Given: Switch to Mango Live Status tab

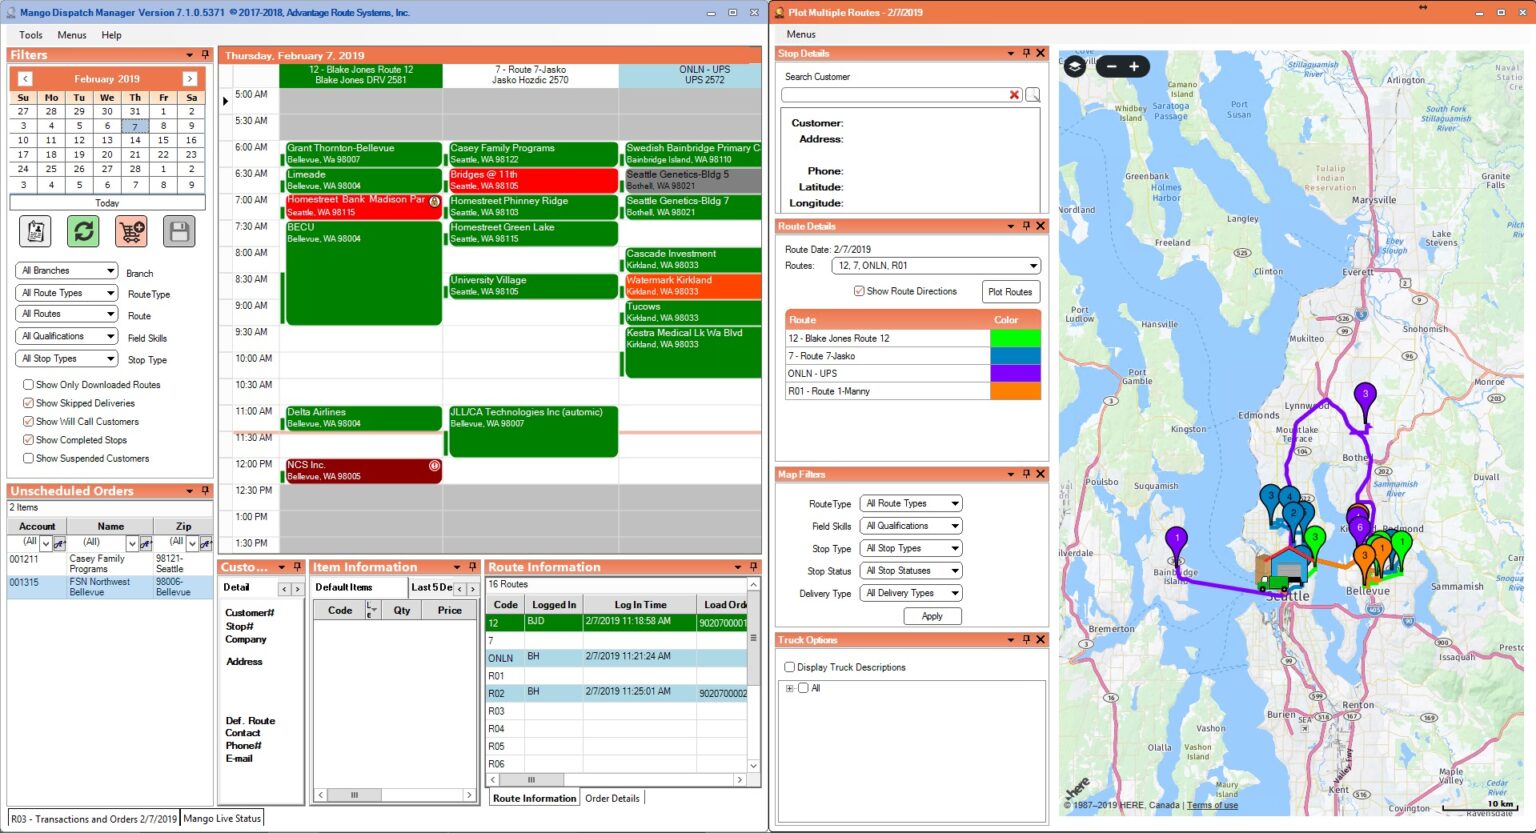Looking at the screenshot, I should coord(222,818).
